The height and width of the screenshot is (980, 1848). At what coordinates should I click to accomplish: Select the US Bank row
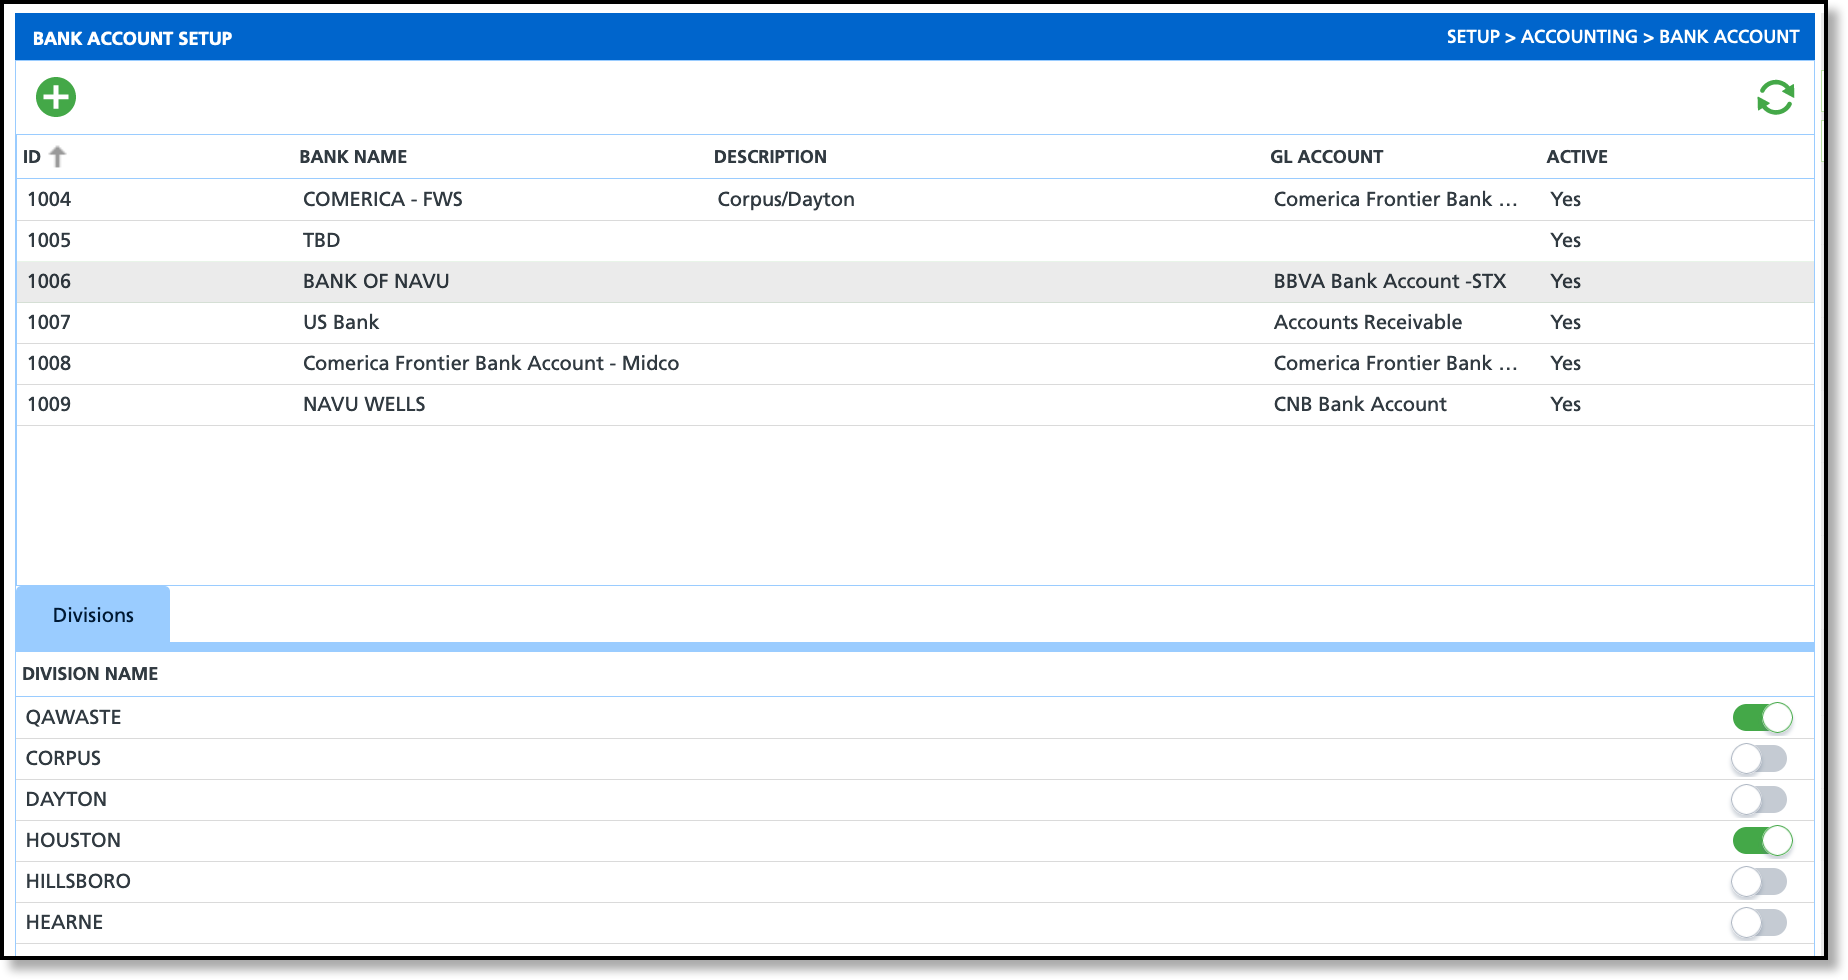coord(915,322)
